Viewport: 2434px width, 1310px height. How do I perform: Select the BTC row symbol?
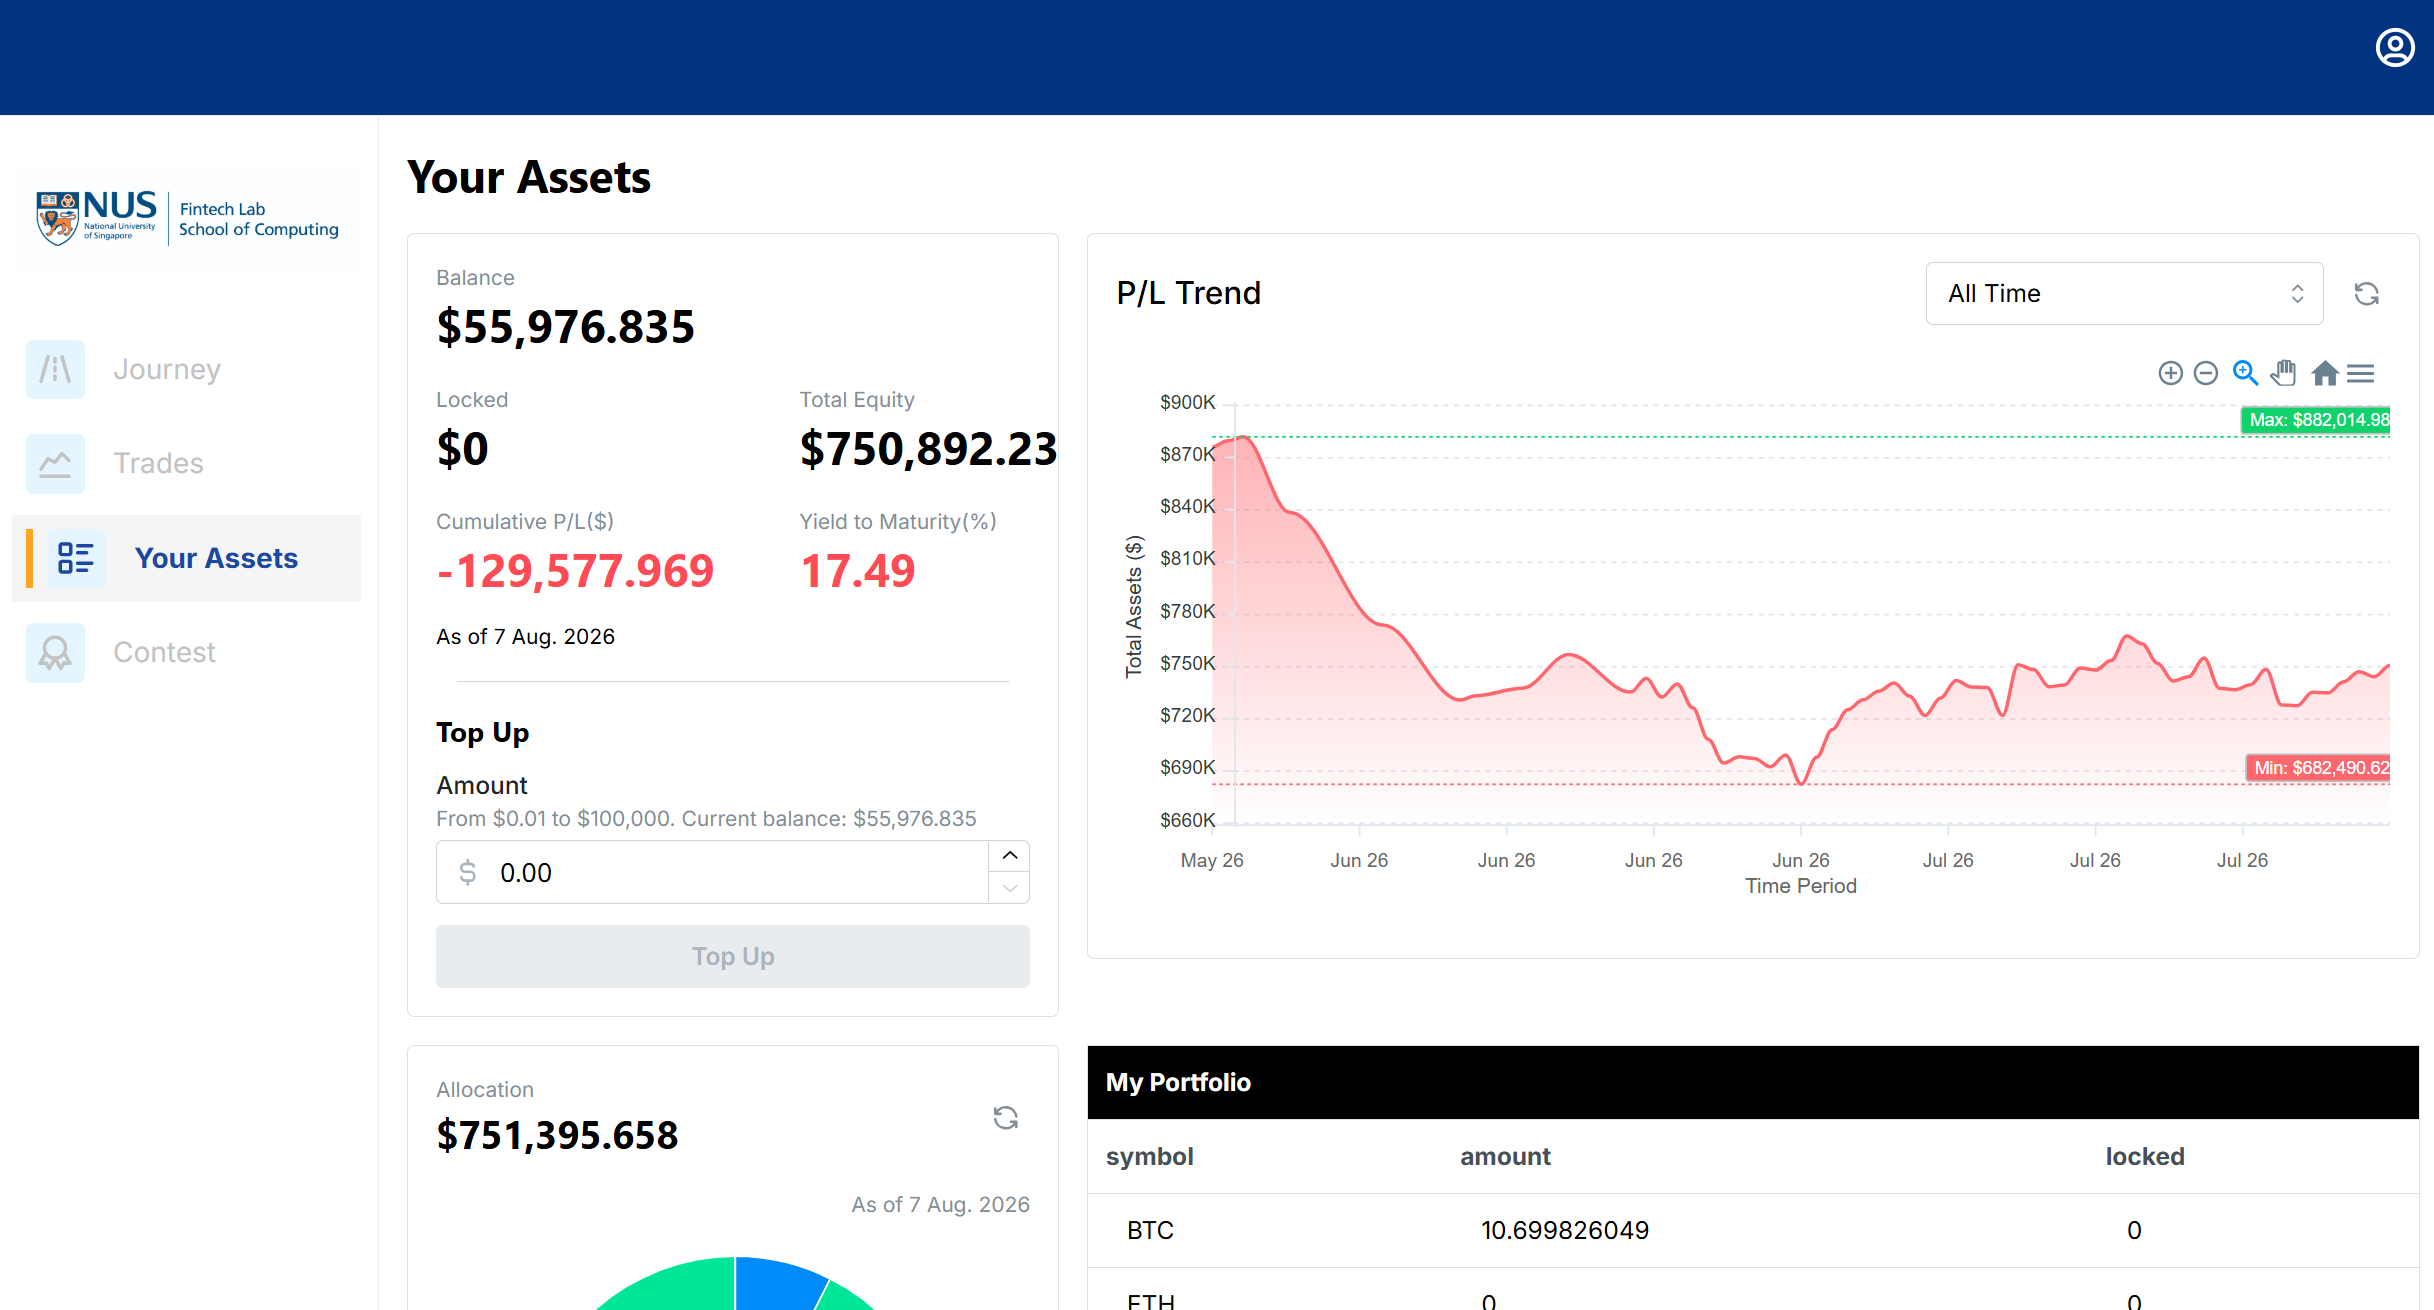coord(1150,1230)
